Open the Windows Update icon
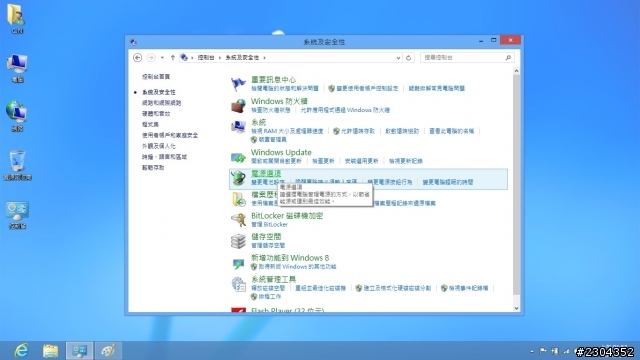Image resolution: width=640 pixels, height=360 pixels. (238, 157)
